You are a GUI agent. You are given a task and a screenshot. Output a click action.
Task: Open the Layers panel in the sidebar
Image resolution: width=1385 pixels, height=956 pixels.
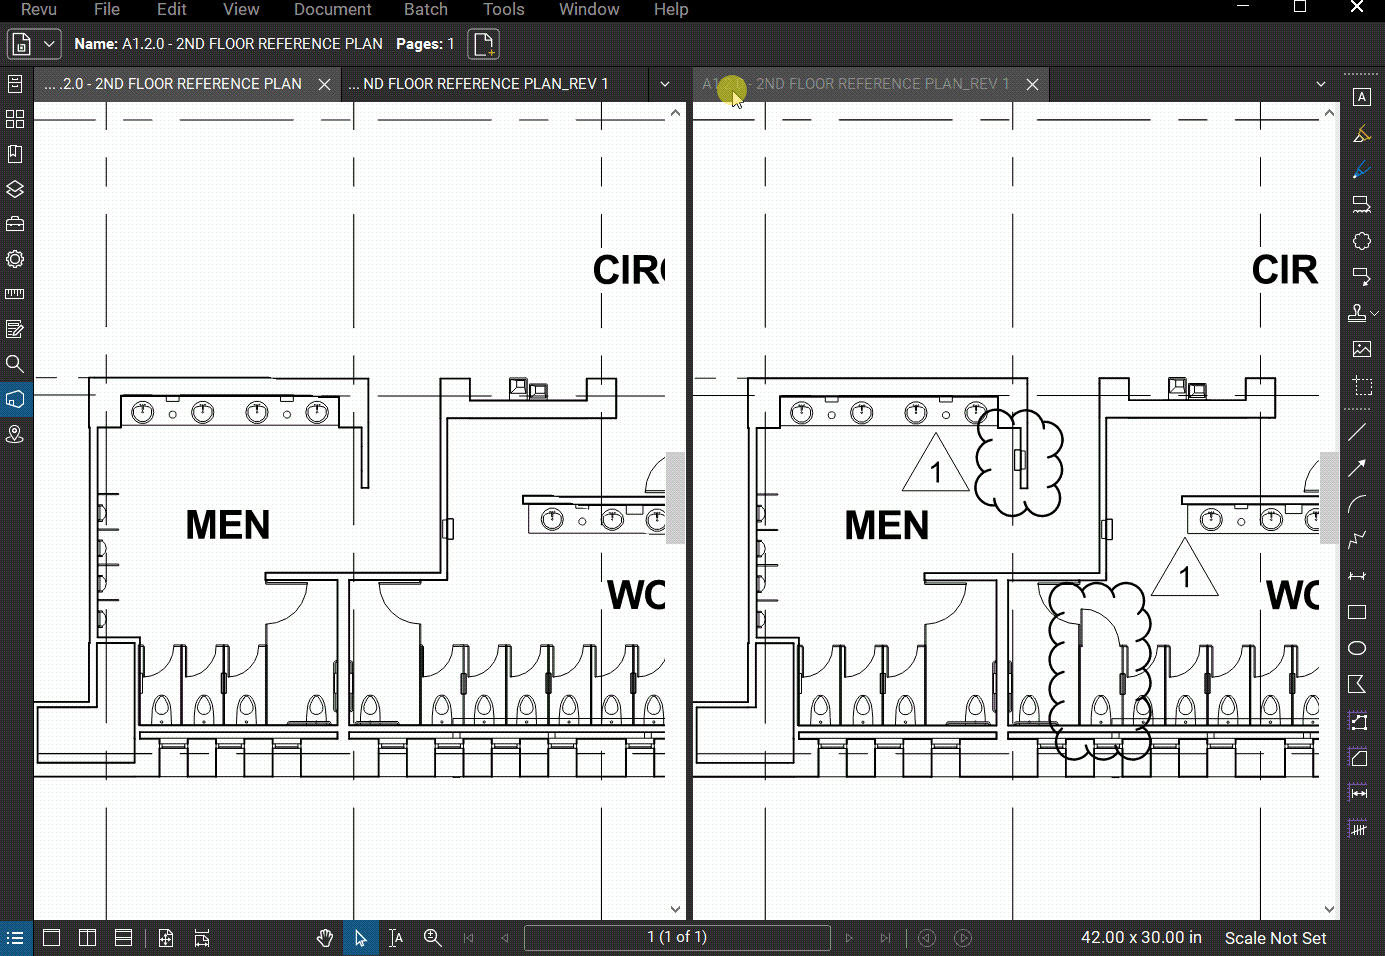pos(14,188)
